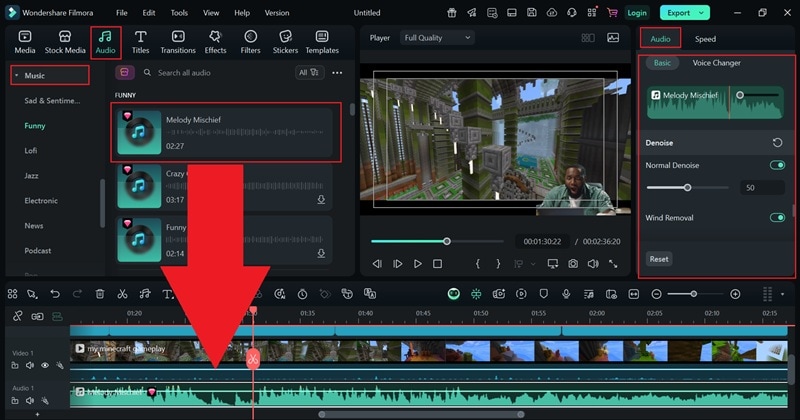Select the Sad & Sentimental music category

(52, 101)
